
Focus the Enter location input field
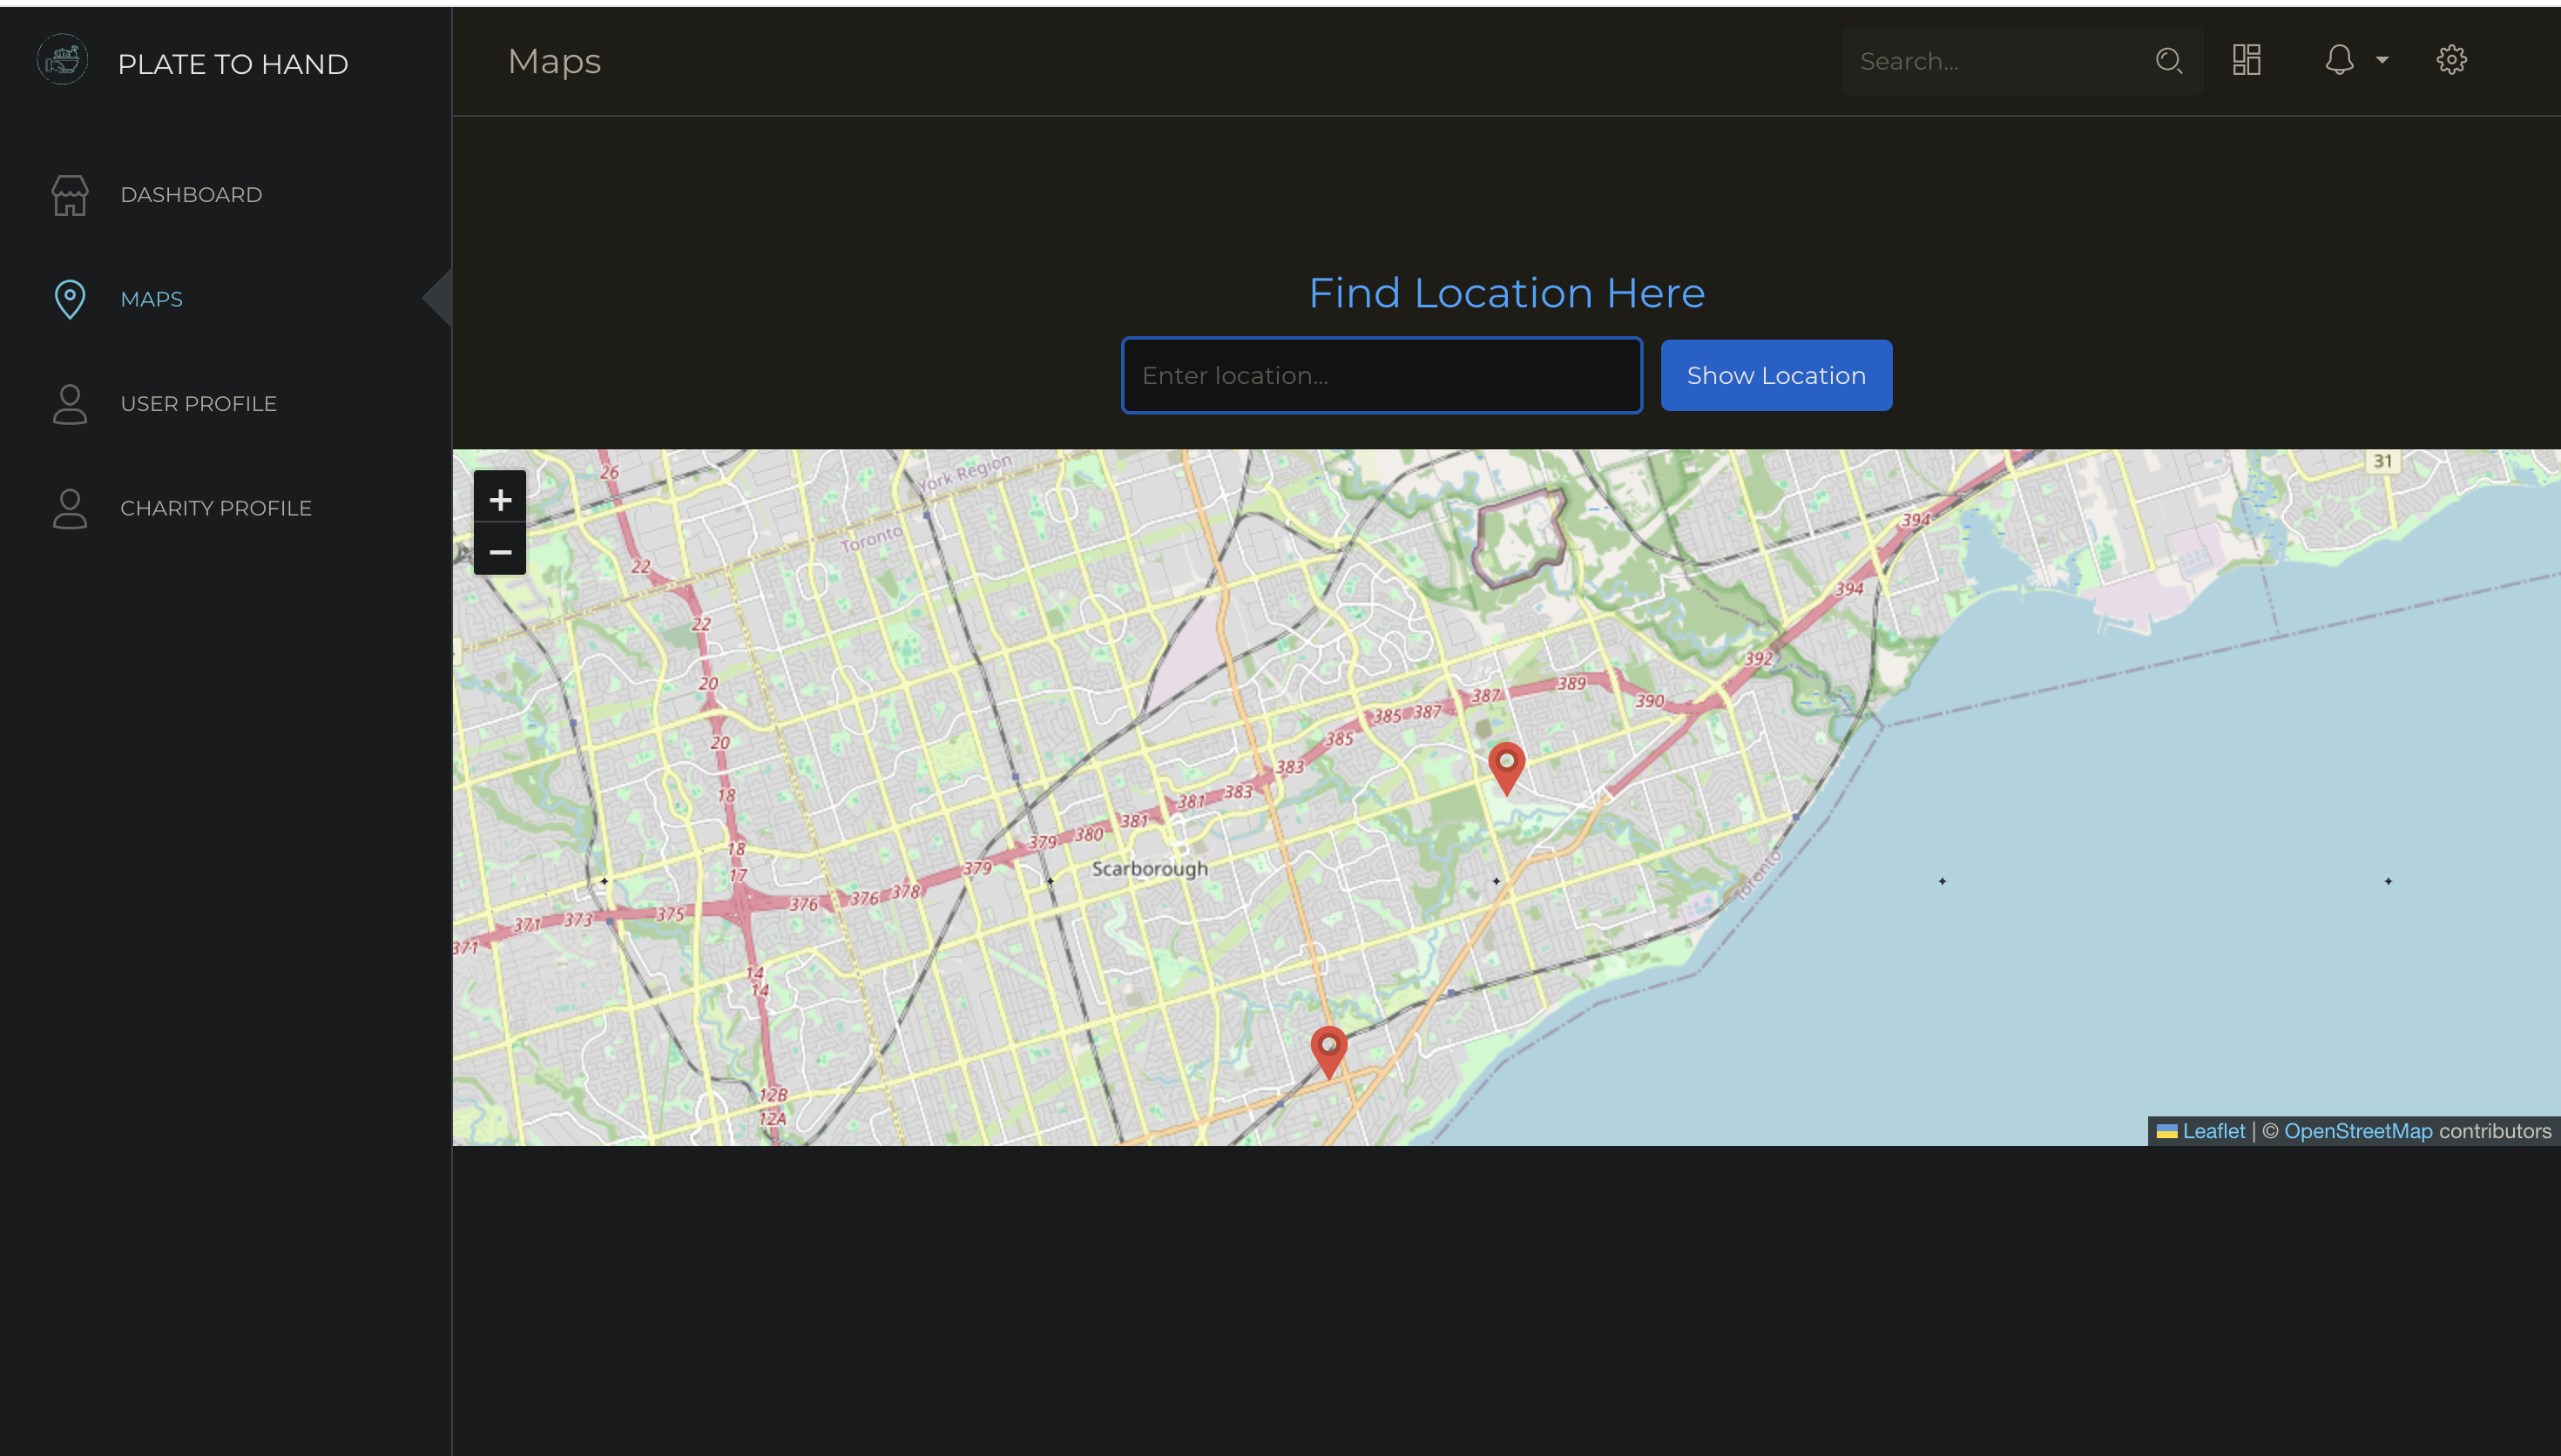coord(1381,375)
